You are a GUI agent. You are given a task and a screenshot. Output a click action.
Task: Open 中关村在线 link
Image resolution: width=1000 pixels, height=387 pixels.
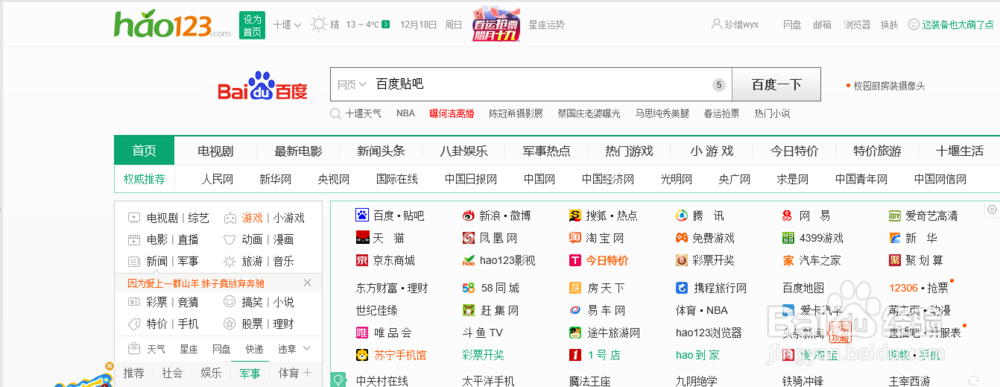click(x=382, y=381)
